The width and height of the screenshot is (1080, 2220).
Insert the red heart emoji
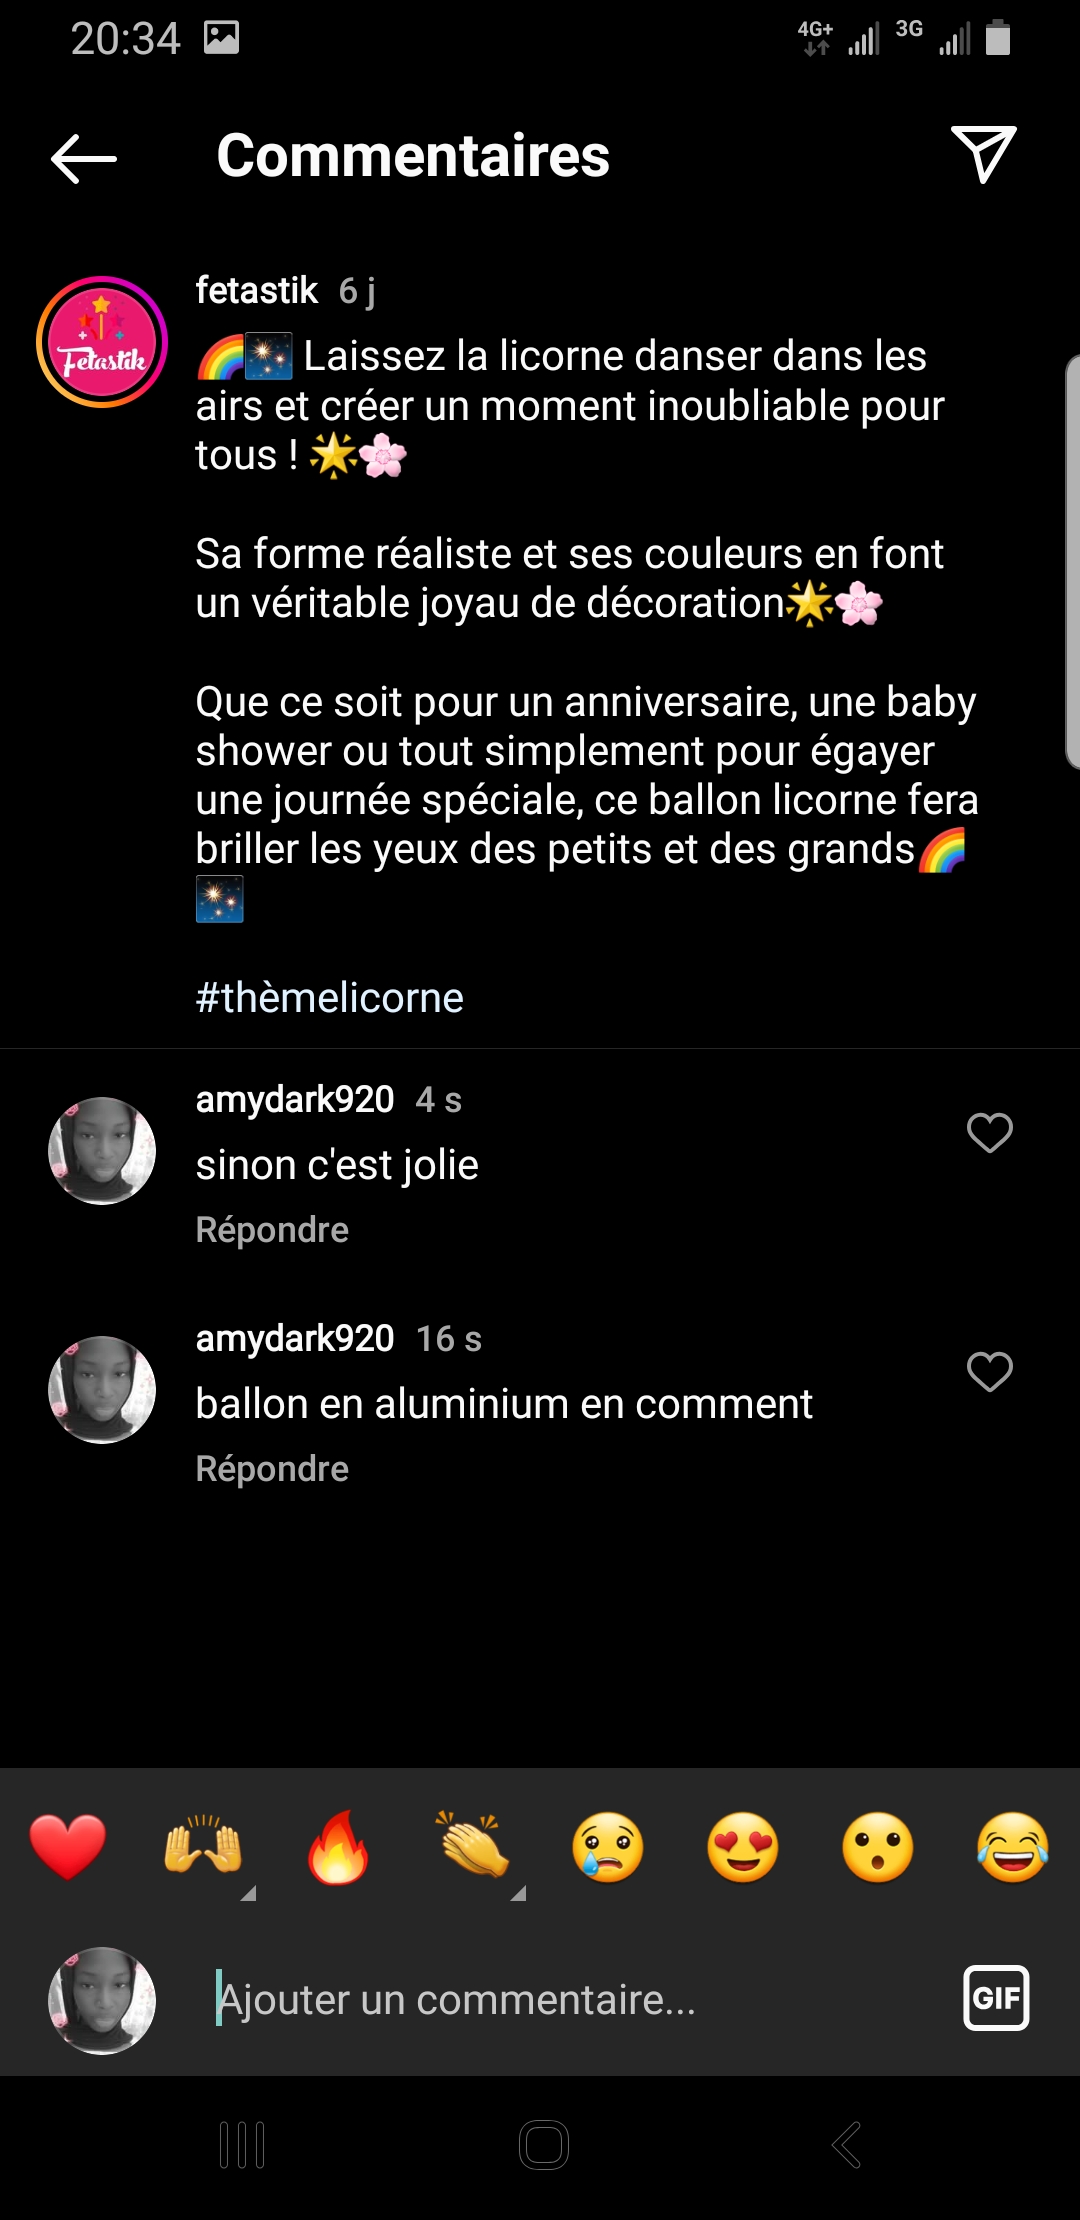click(68, 1847)
